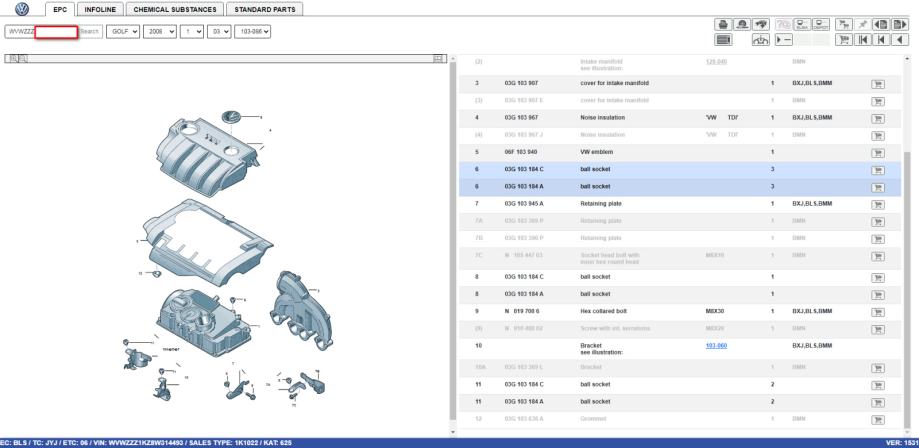Click the Search button
The width and height of the screenshot is (919, 448).
click(x=90, y=32)
